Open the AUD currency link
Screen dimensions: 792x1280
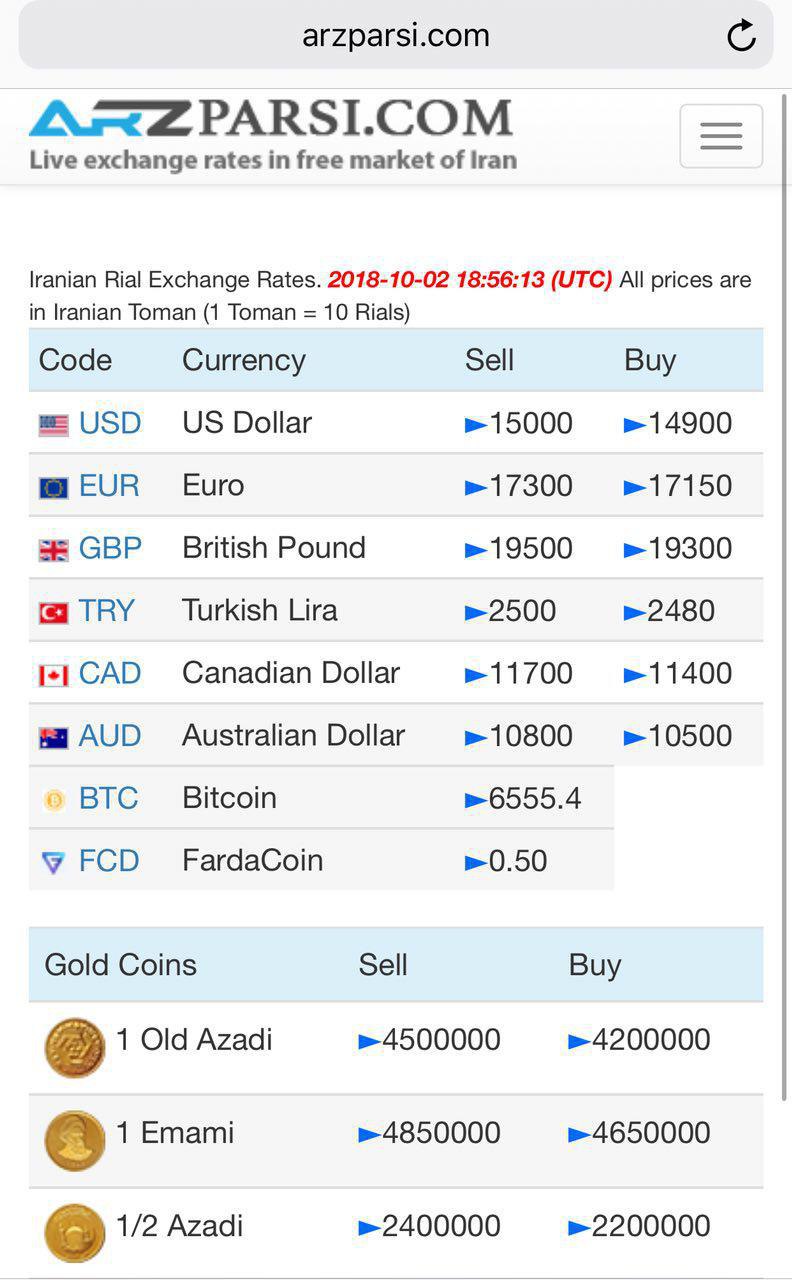(x=110, y=736)
